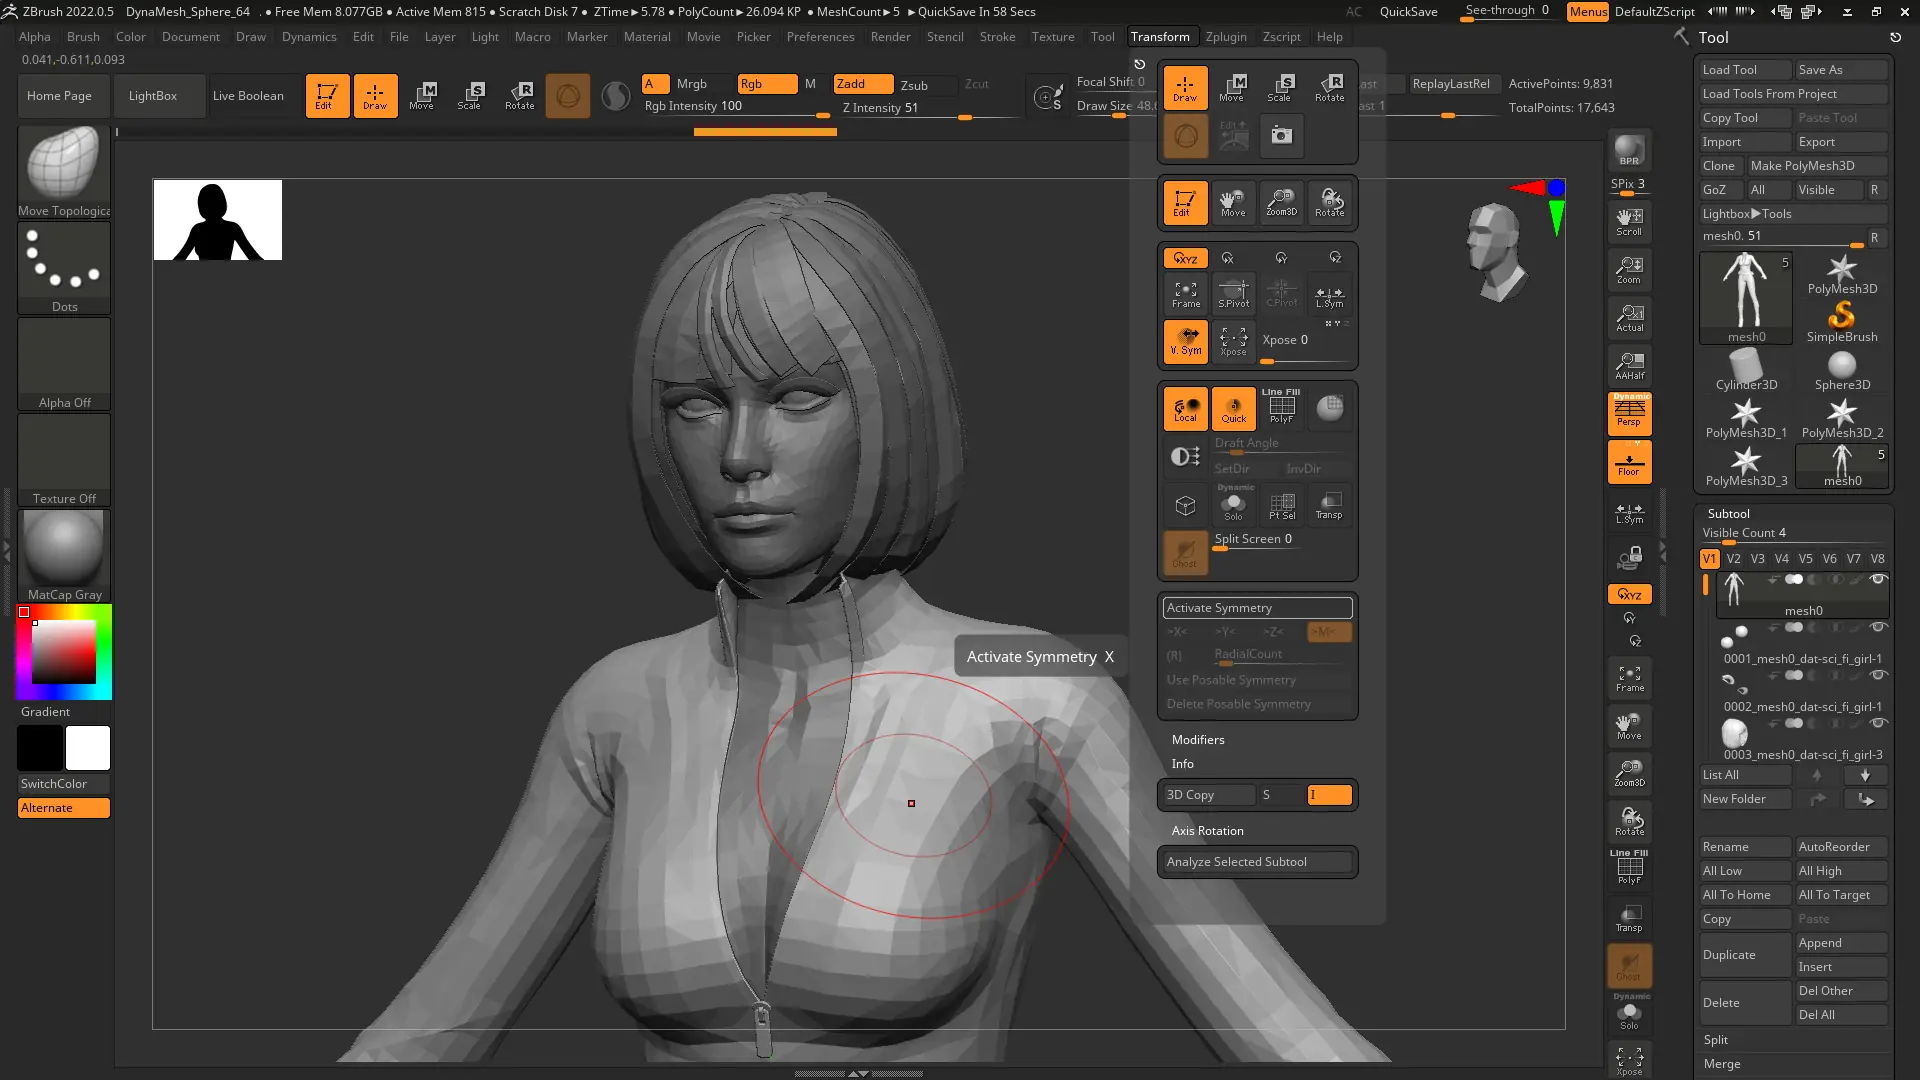Click the Activate Symmetry button
The width and height of the screenshot is (1920, 1080).
click(x=1257, y=608)
